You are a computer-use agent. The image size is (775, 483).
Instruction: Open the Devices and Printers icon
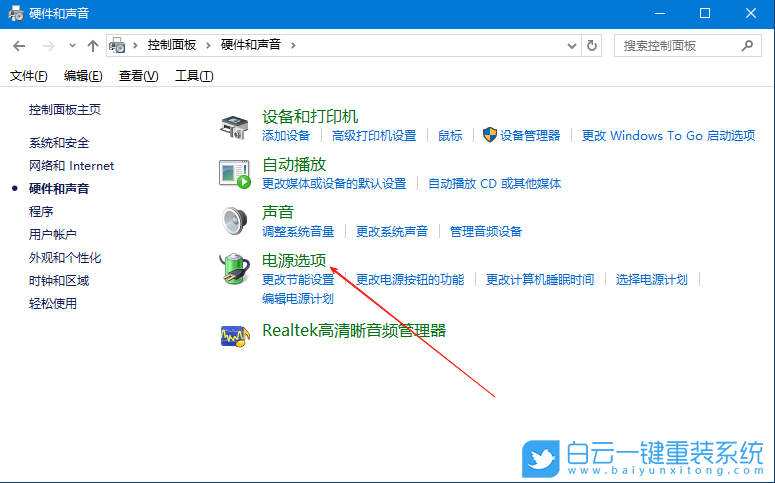[x=234, y=127]
